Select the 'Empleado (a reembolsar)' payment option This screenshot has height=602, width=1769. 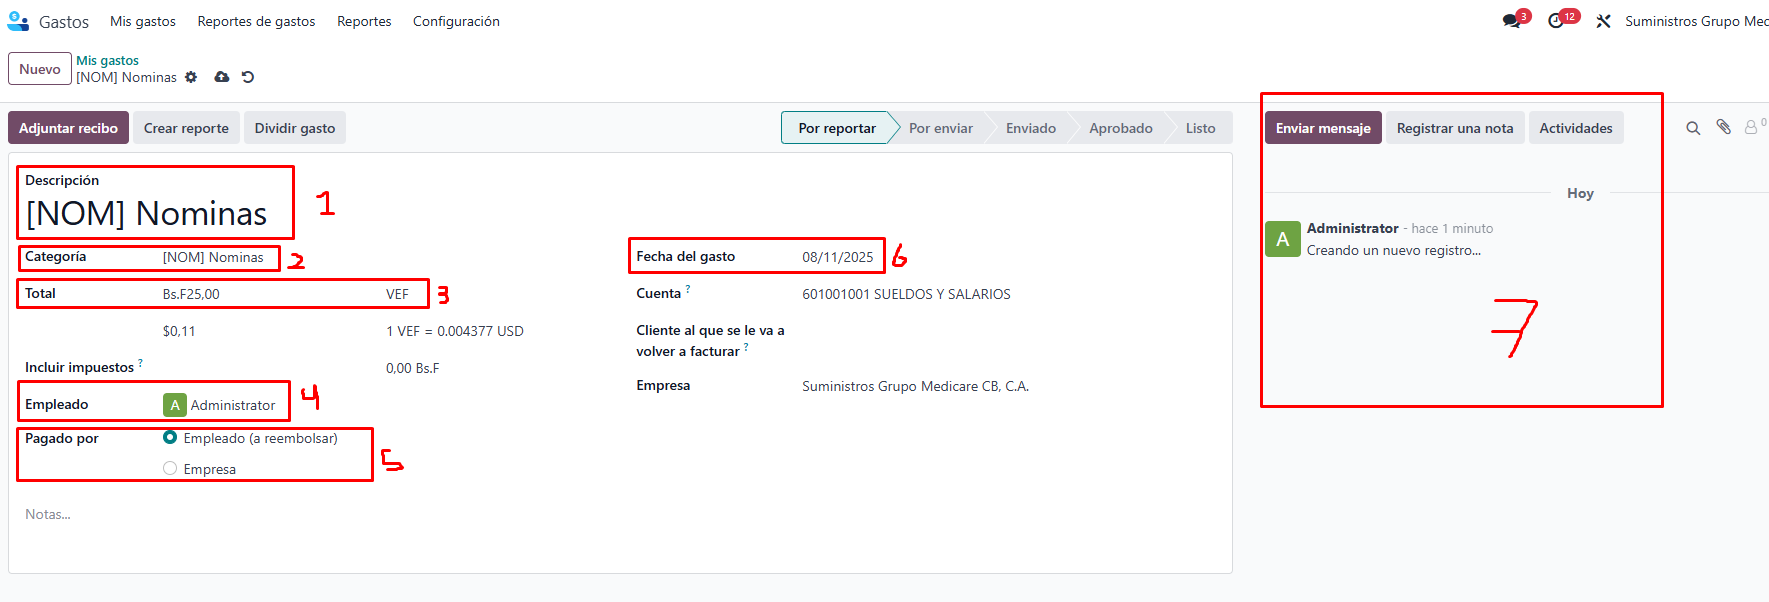(x=170, y=438)
